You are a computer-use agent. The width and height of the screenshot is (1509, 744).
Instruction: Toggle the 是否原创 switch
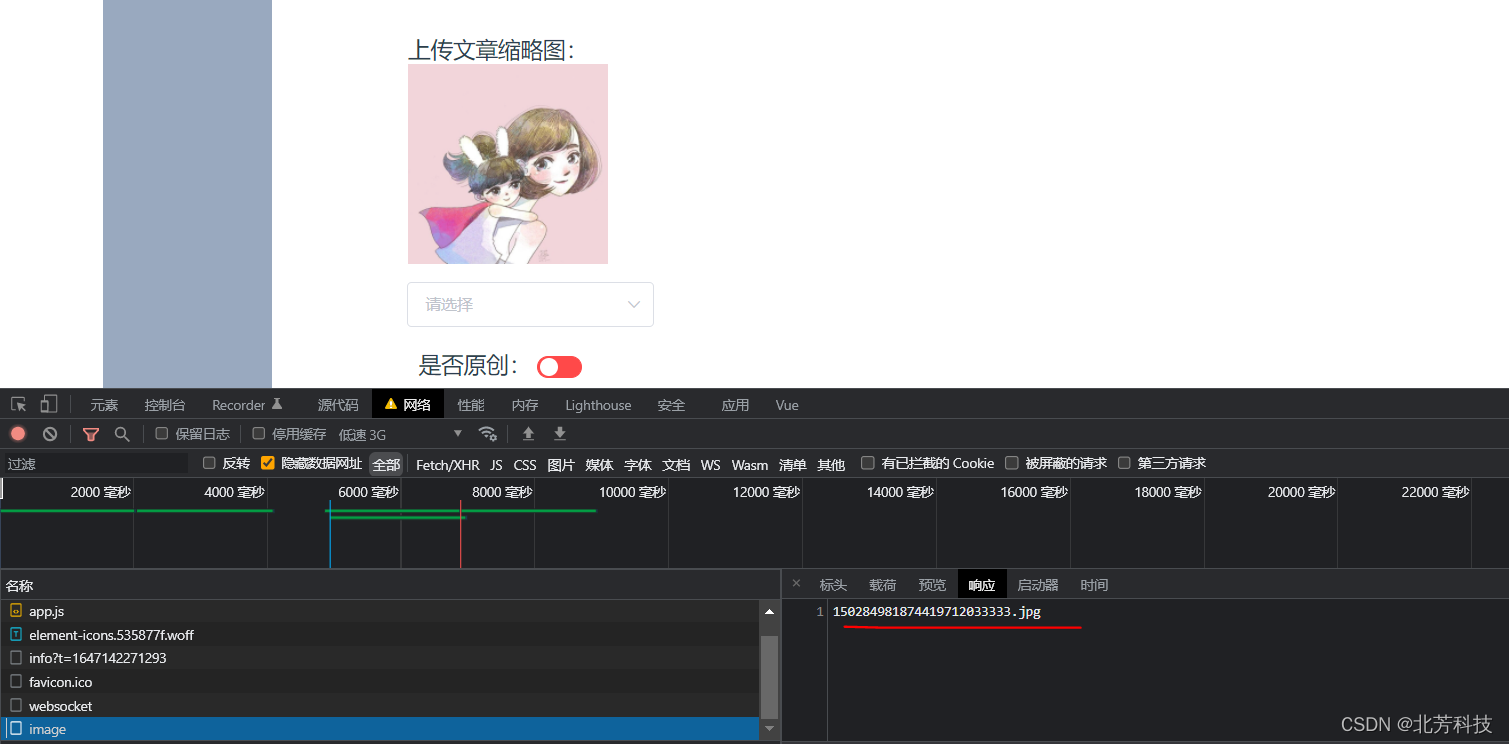click(559, 367)
